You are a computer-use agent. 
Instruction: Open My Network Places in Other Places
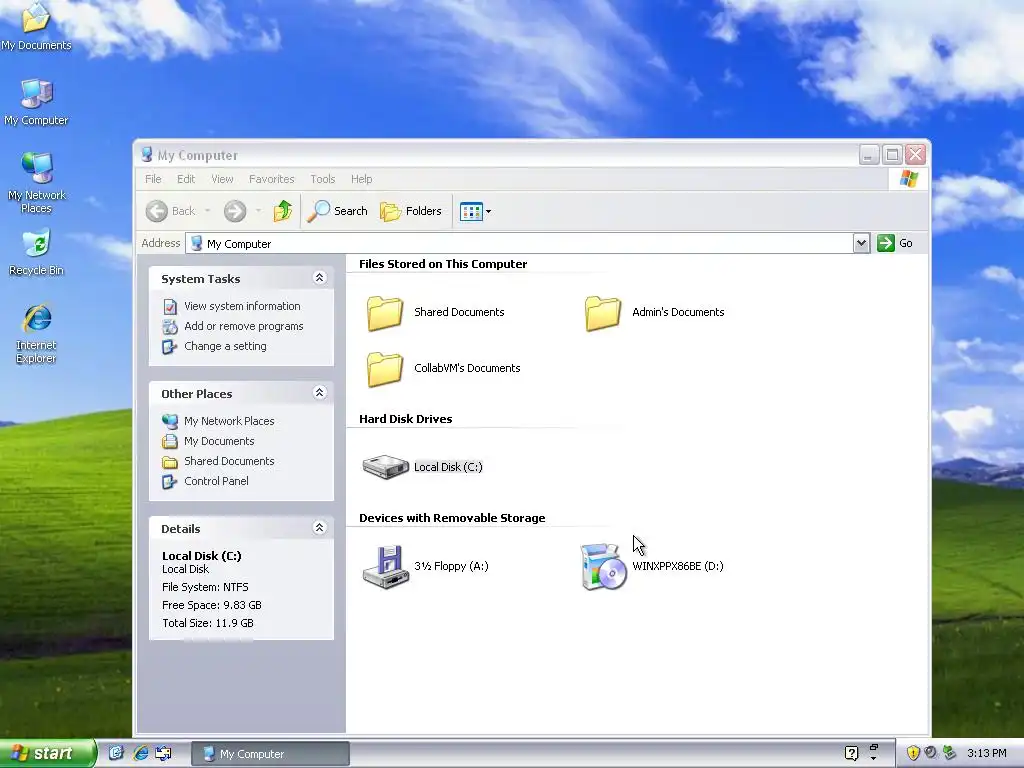[x=229, y=421]
